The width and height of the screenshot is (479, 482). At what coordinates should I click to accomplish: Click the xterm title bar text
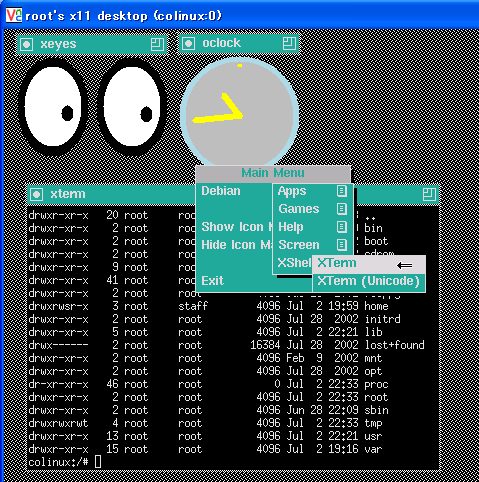(x=68, y=194)
